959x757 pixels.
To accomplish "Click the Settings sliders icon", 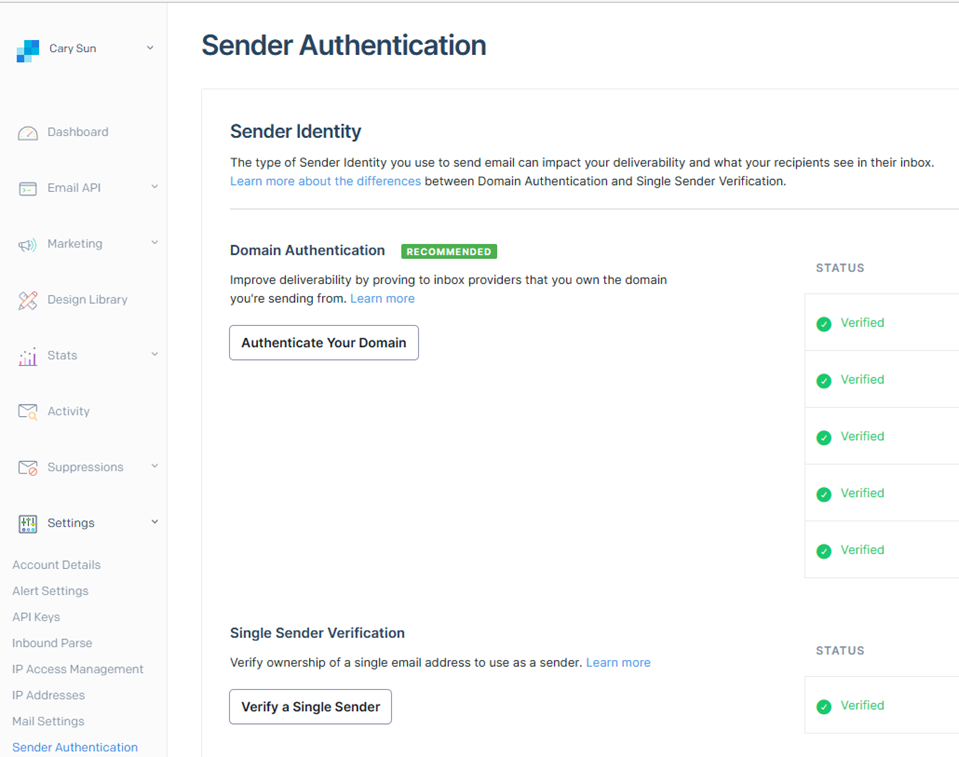I will coord(28,523).
